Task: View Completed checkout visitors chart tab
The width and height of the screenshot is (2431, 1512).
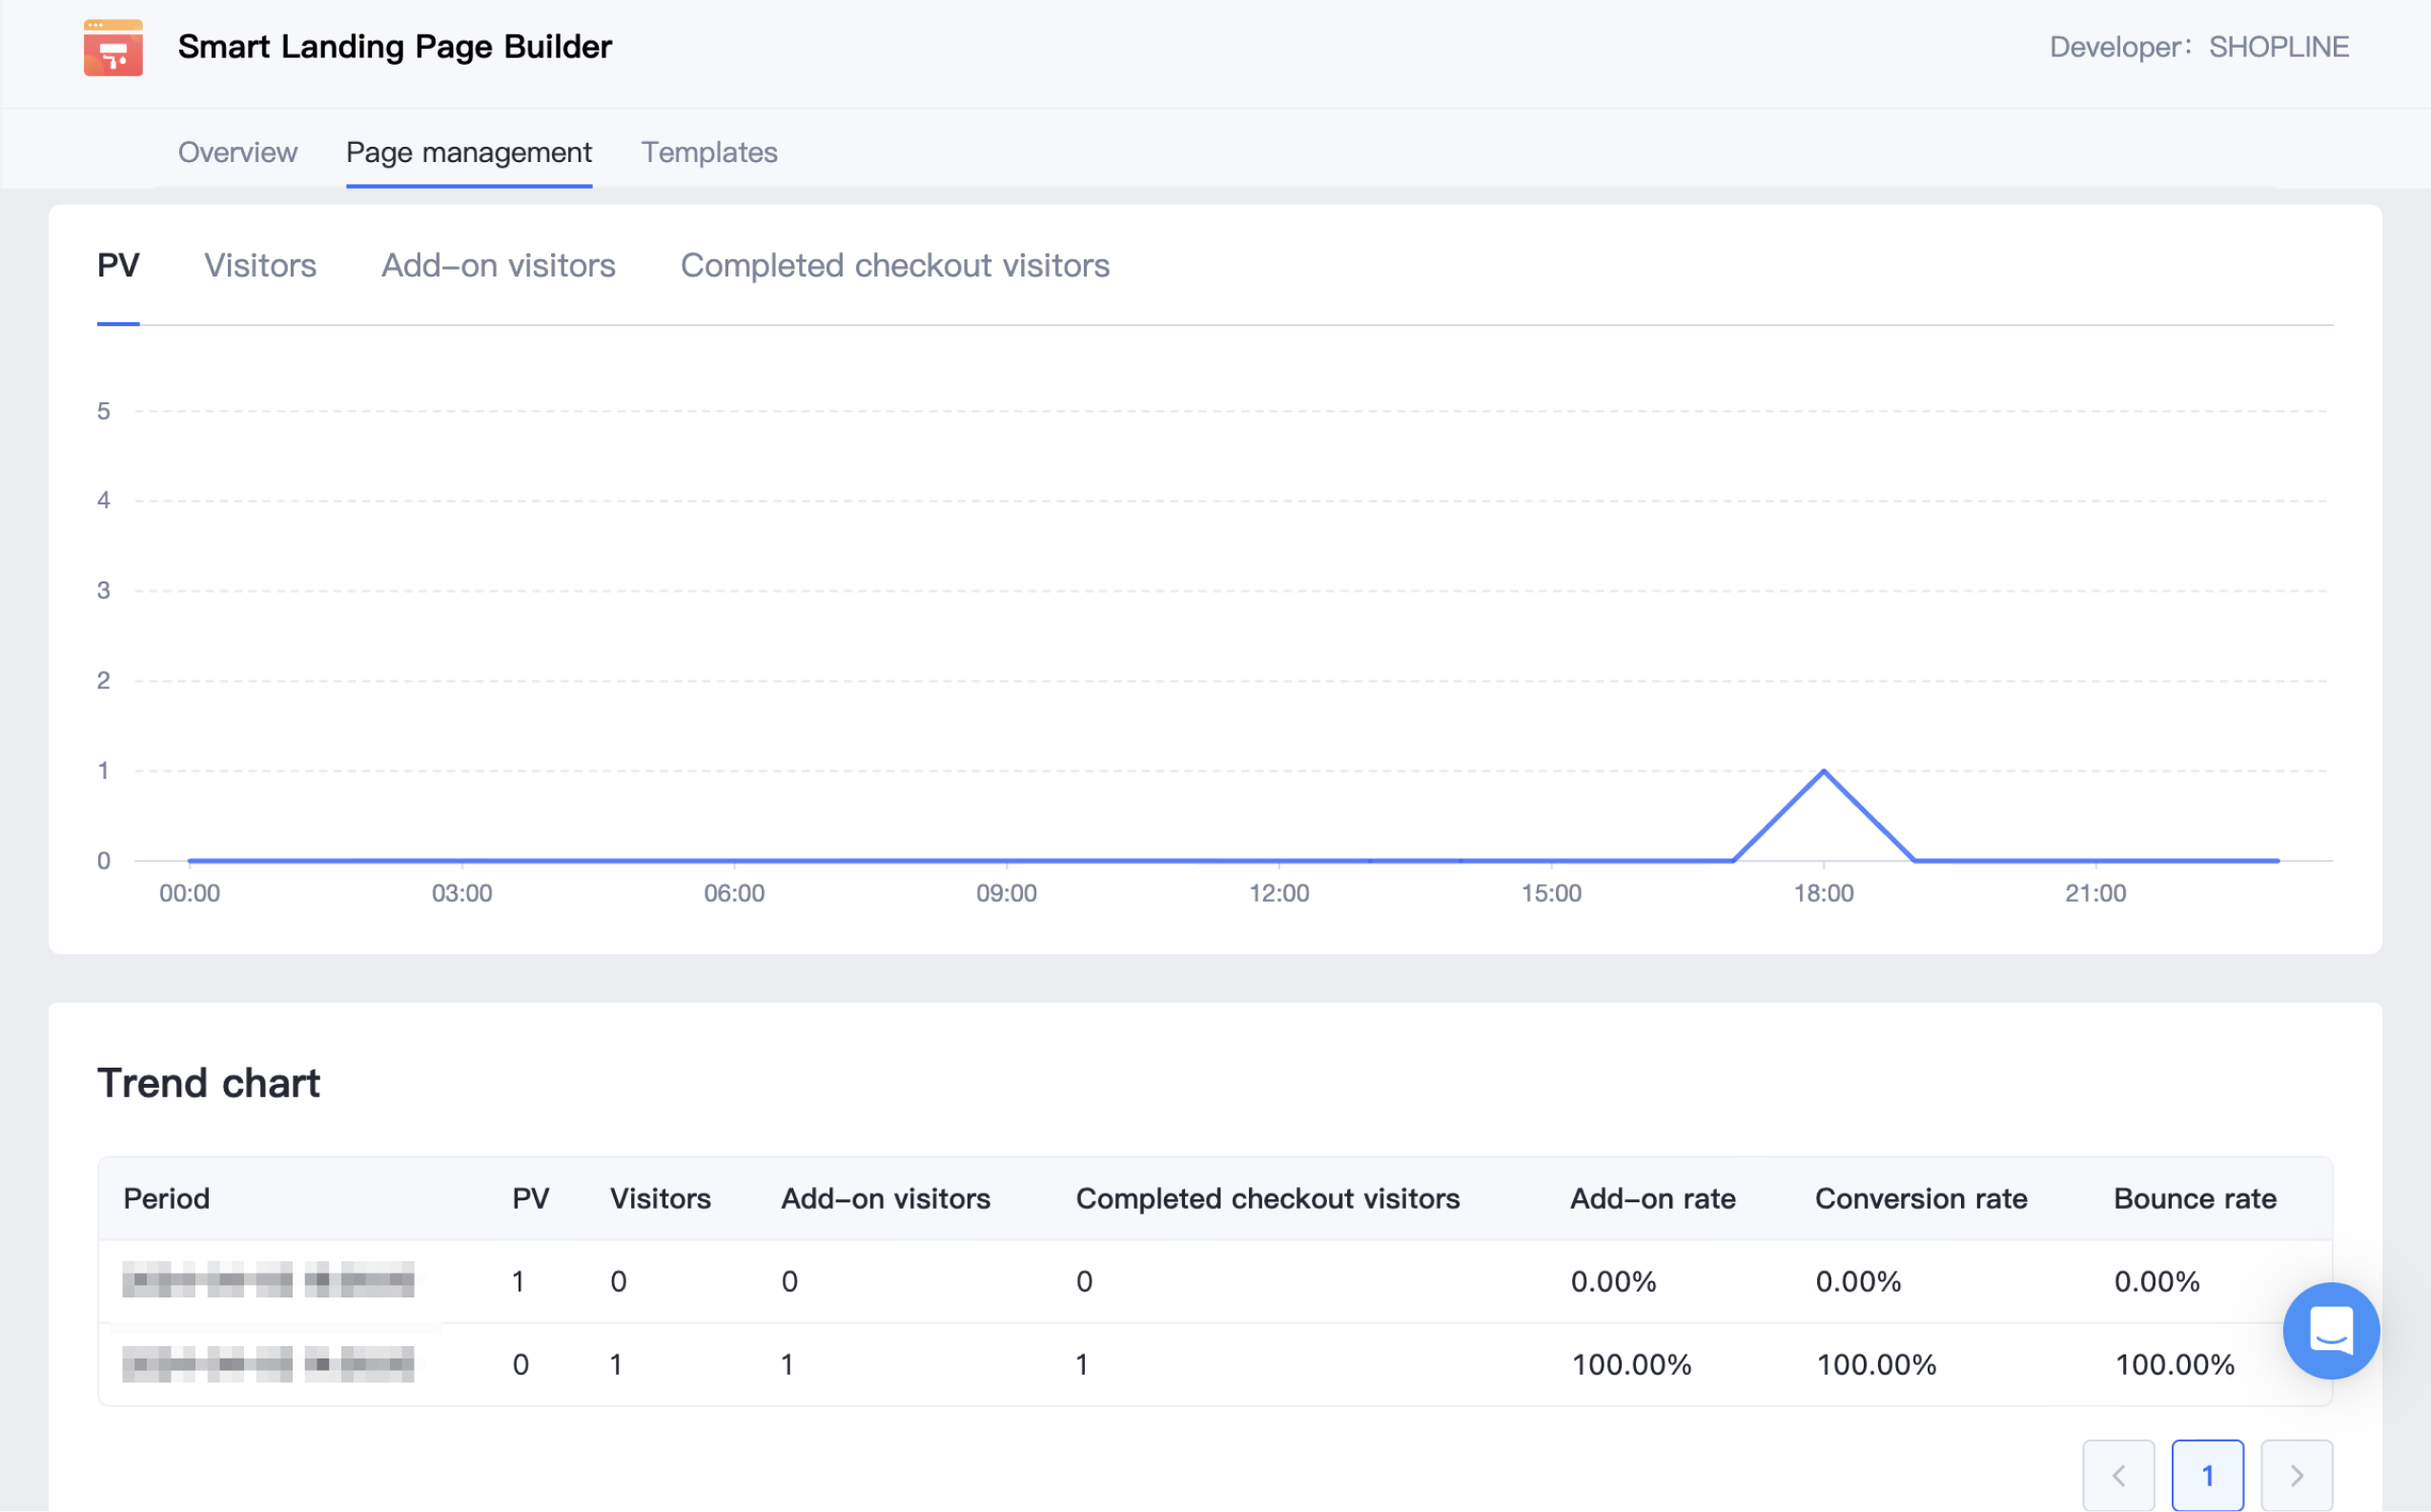Action: point(894,265)
